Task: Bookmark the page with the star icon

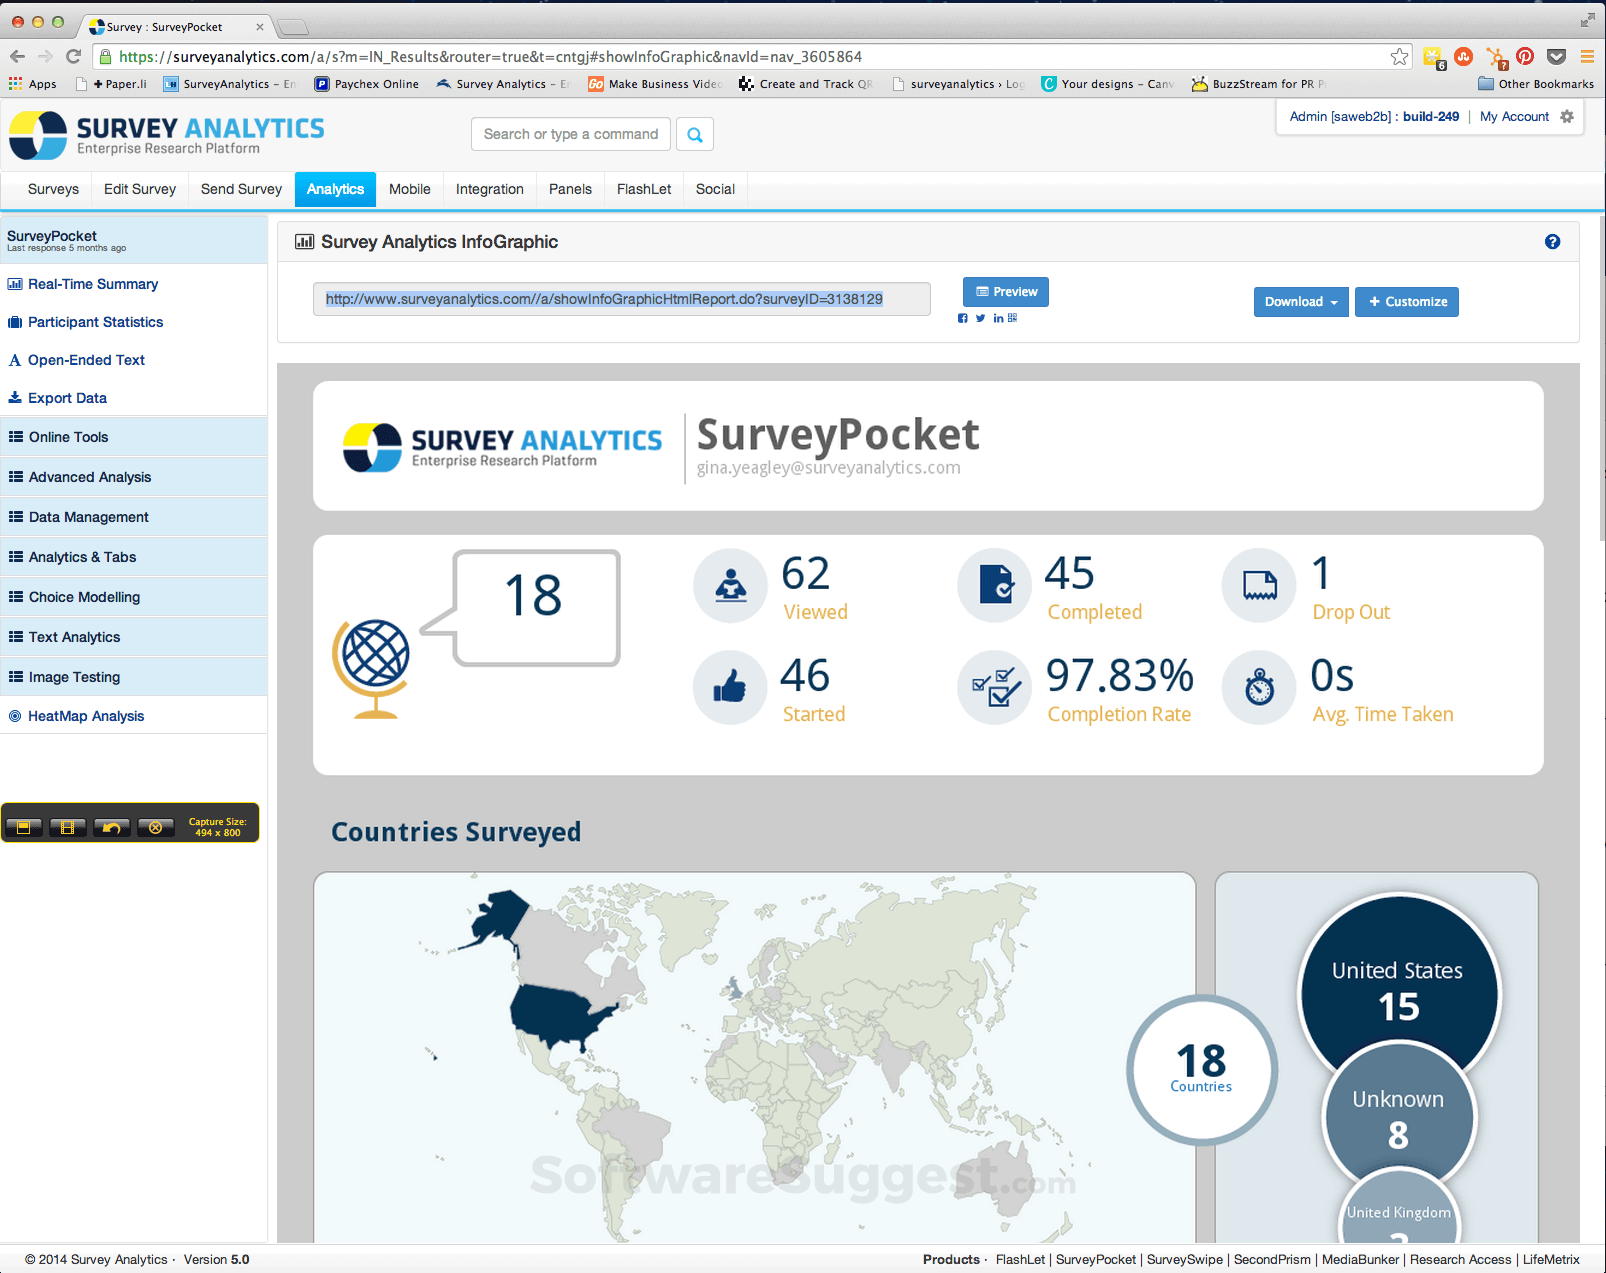Action: tap(1399, 57)
